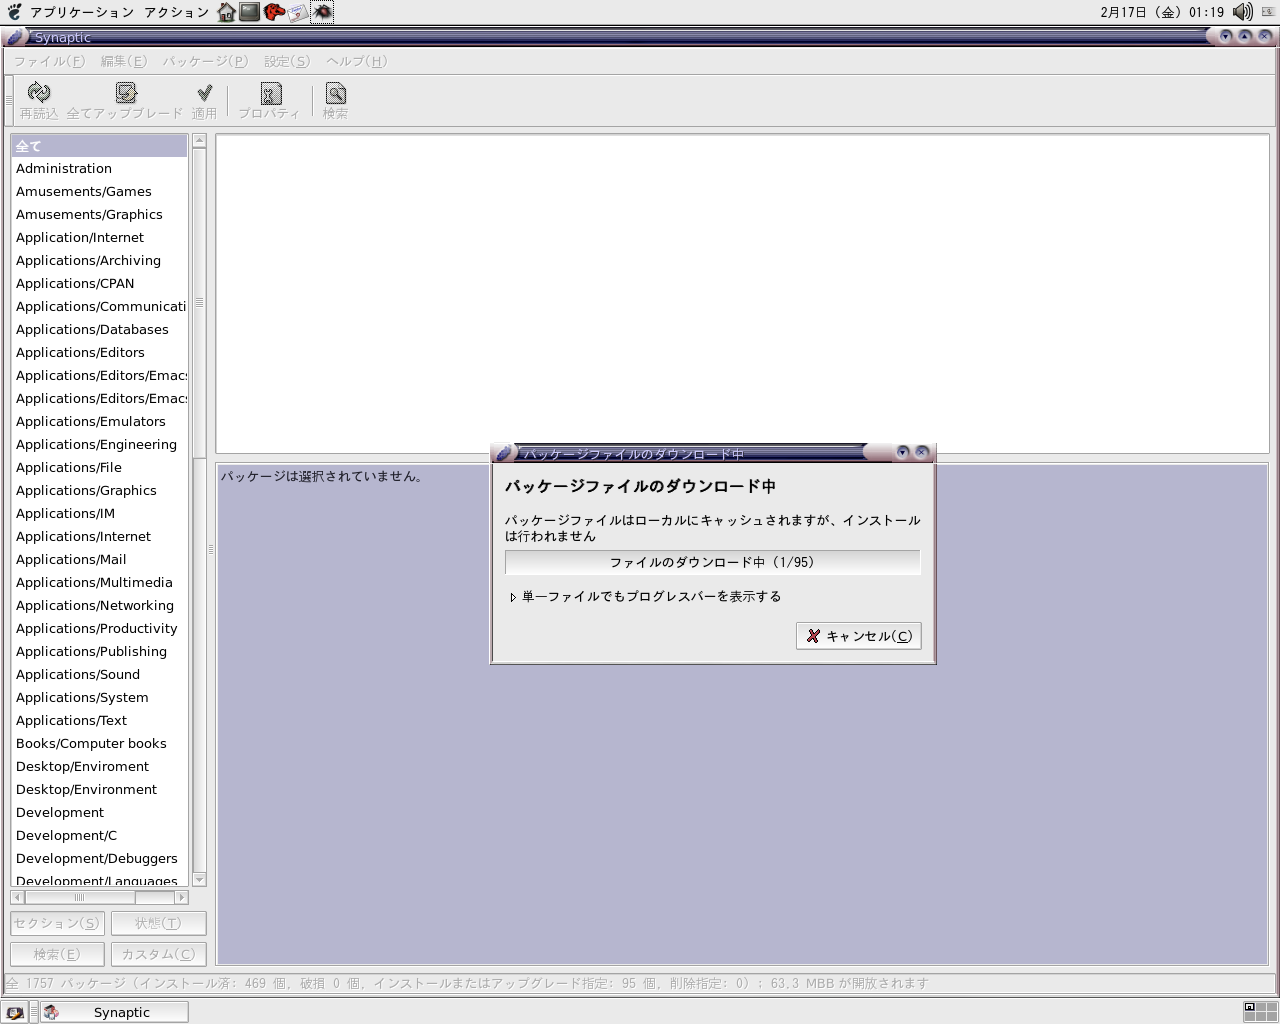Screen dimensions: 1280x1024
Task: Open the 編集 menu
Action: [x=124, y=61]
